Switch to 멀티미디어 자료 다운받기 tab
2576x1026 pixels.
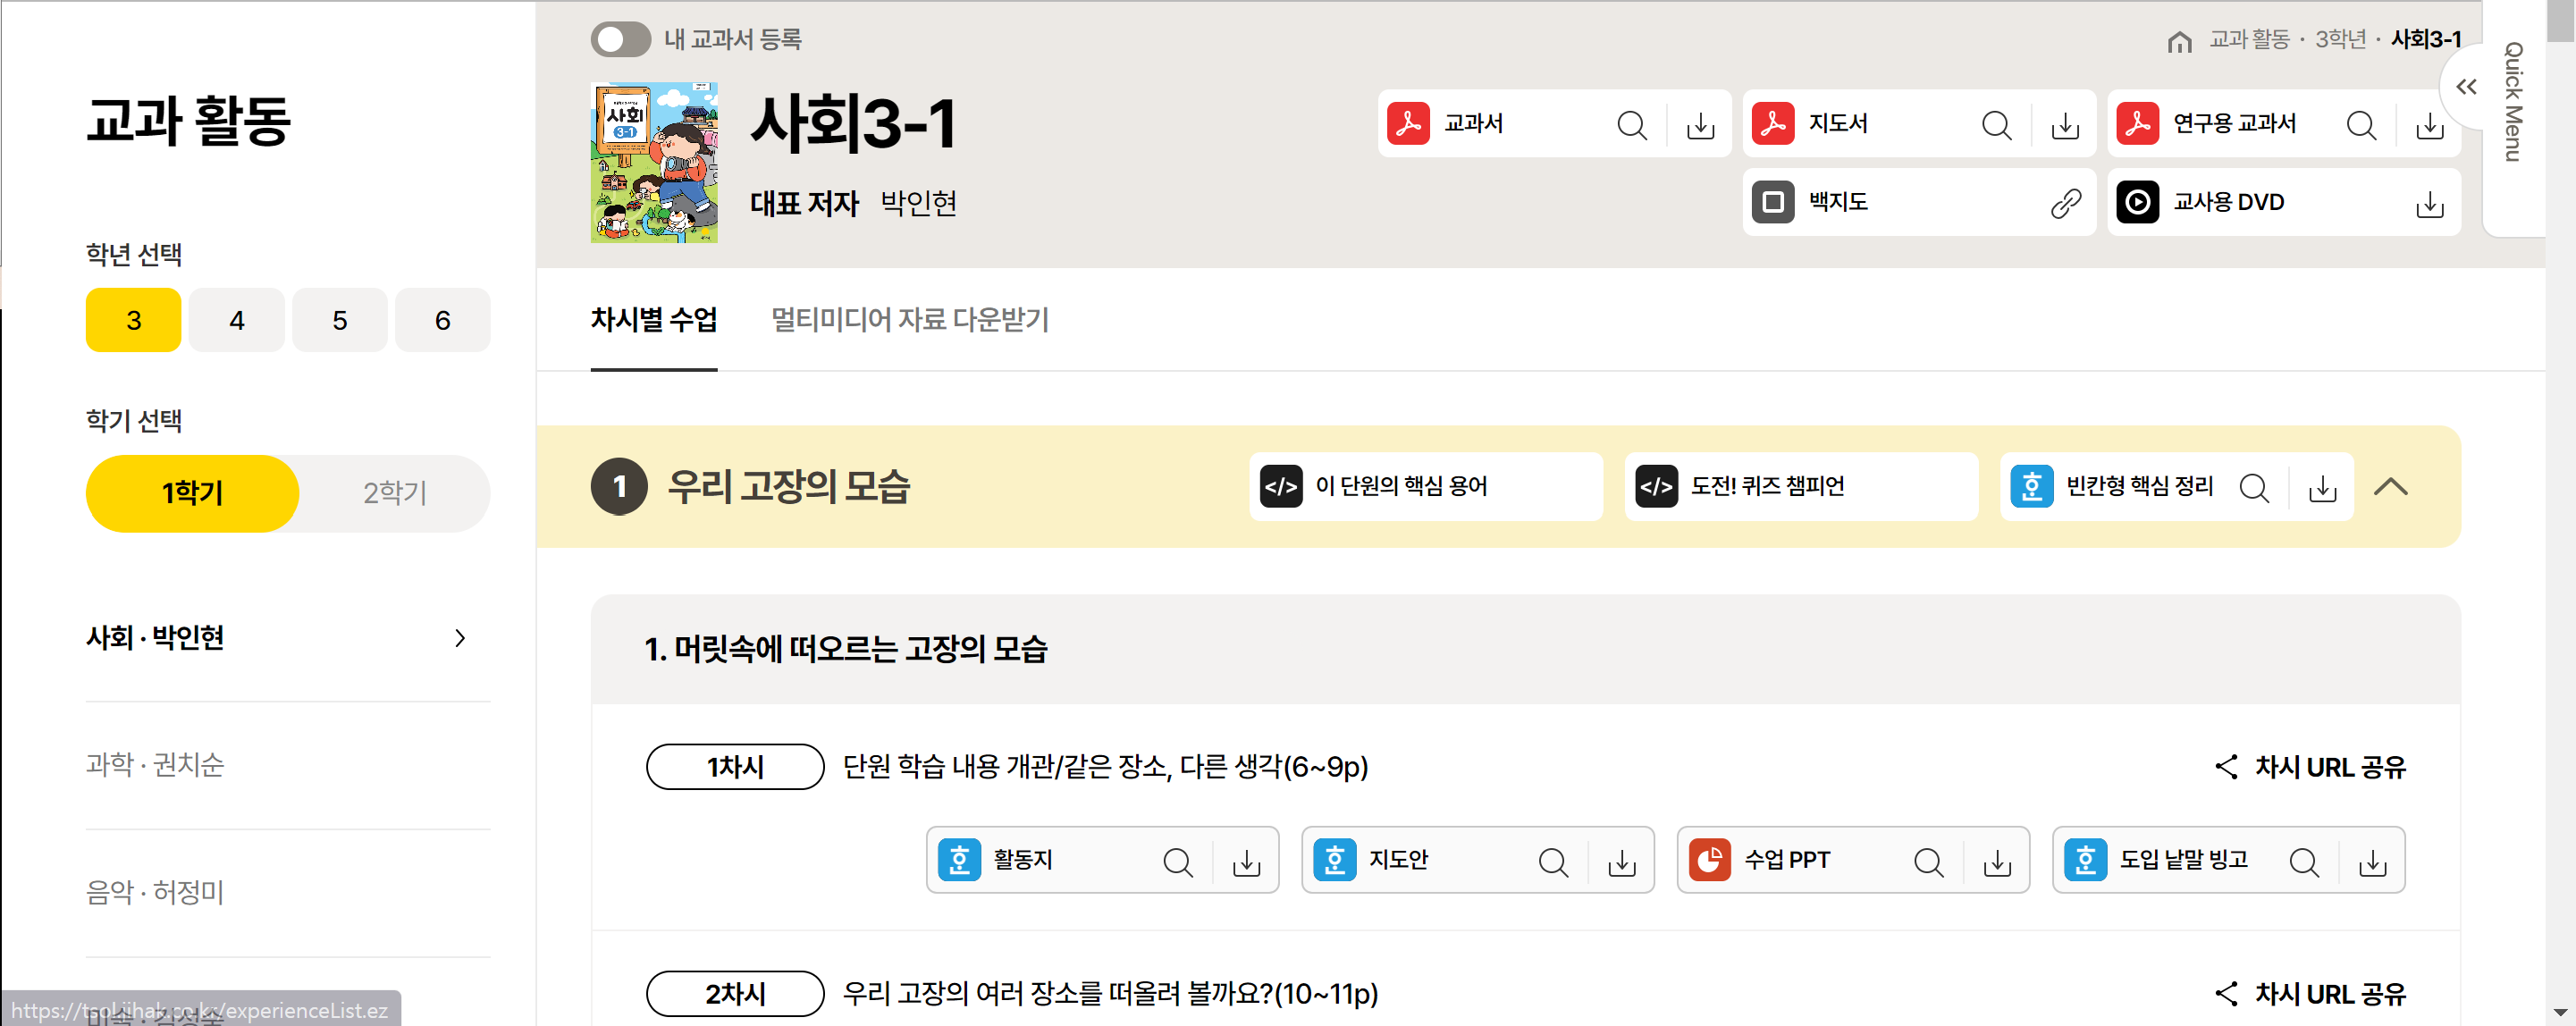[910, 319]
